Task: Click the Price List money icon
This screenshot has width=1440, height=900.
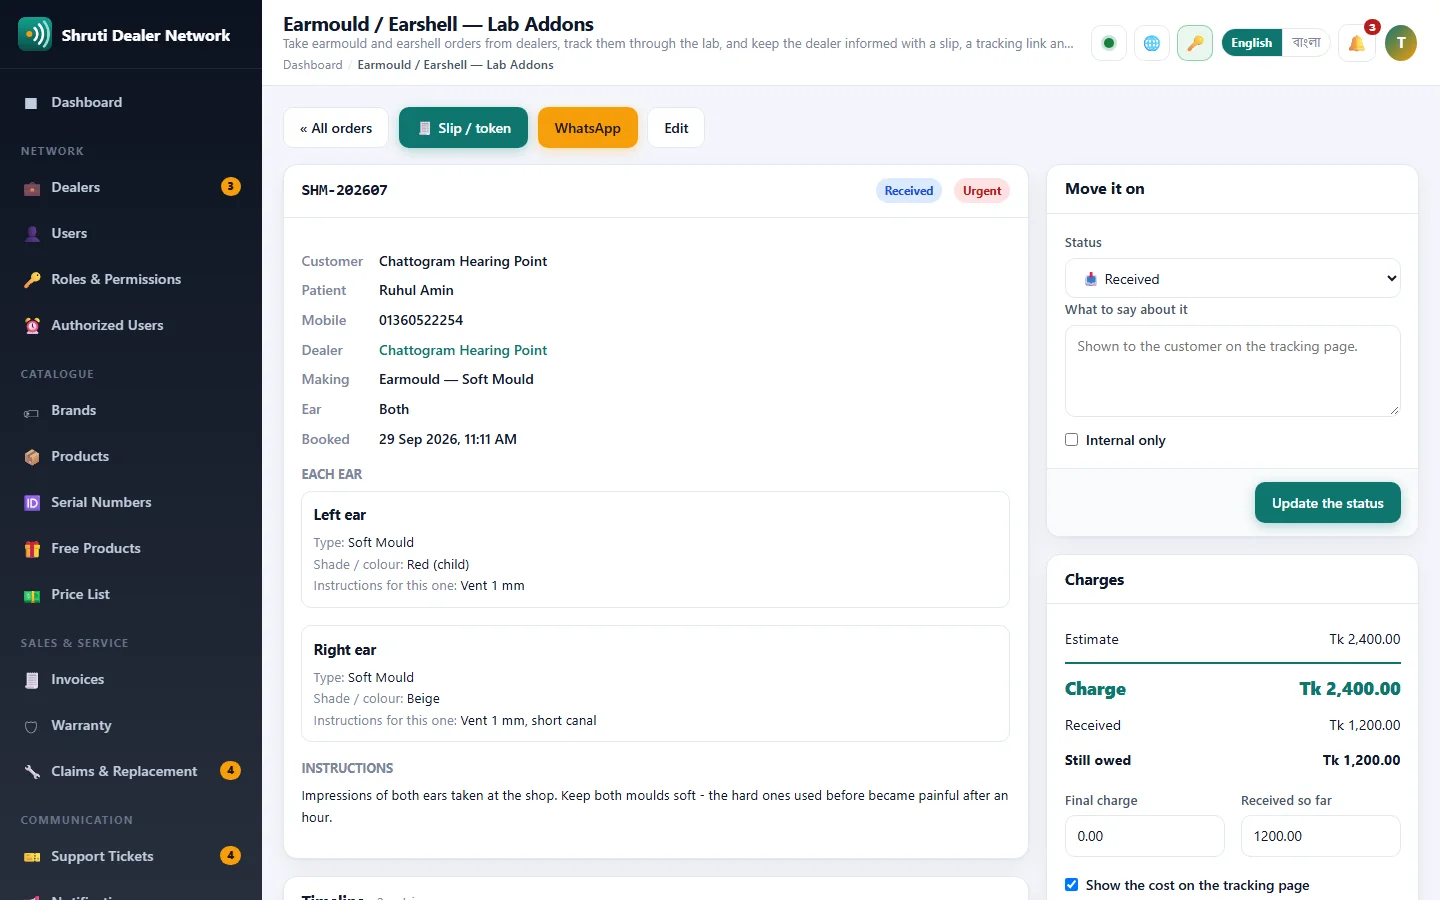Action: click(x=31, y=595)
